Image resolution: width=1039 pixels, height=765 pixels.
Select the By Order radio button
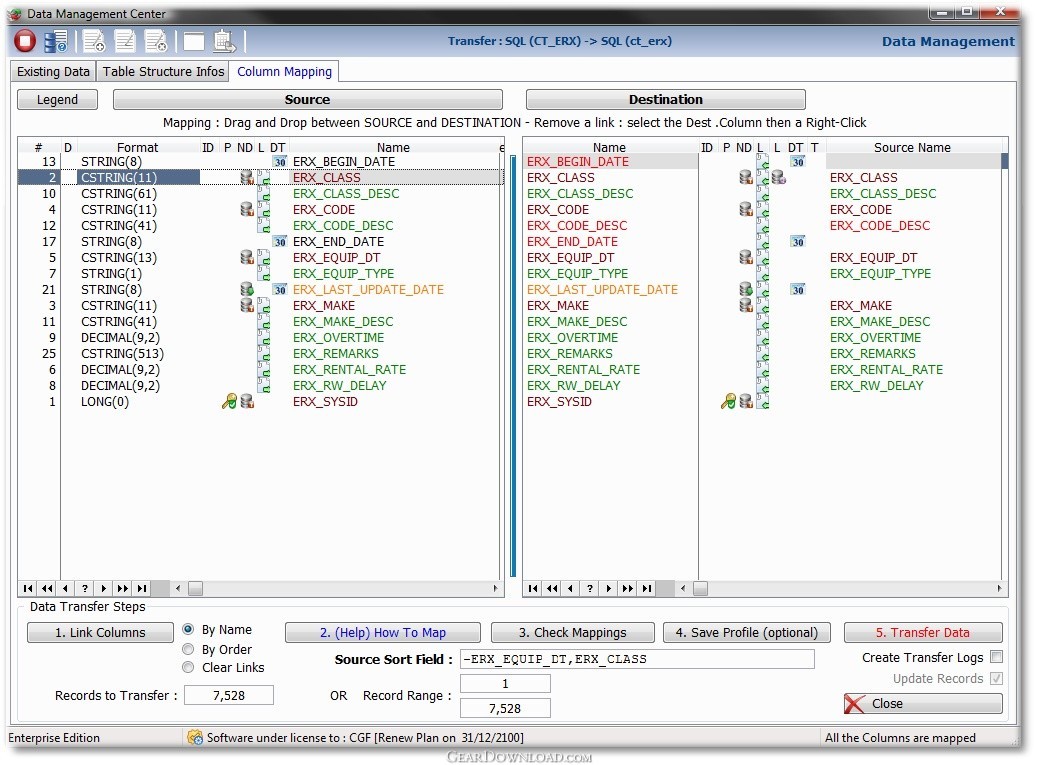click(x=188, y=649)
